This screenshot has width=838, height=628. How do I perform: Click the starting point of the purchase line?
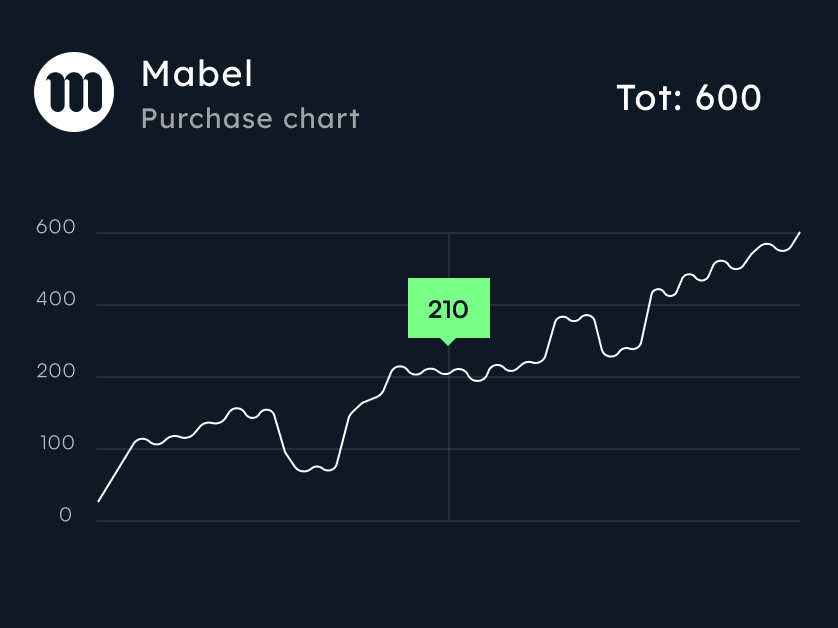(98, 500)
